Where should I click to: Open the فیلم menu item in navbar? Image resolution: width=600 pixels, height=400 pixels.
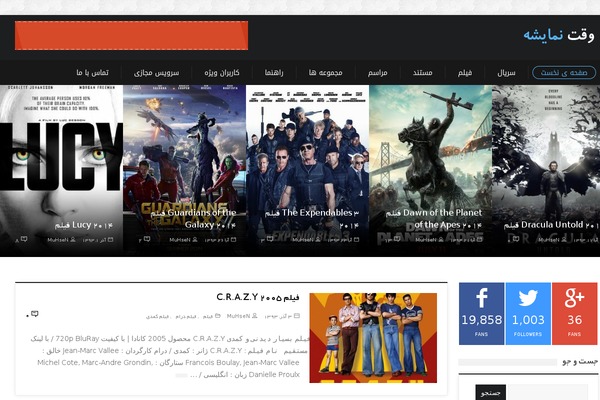[465, 72]
